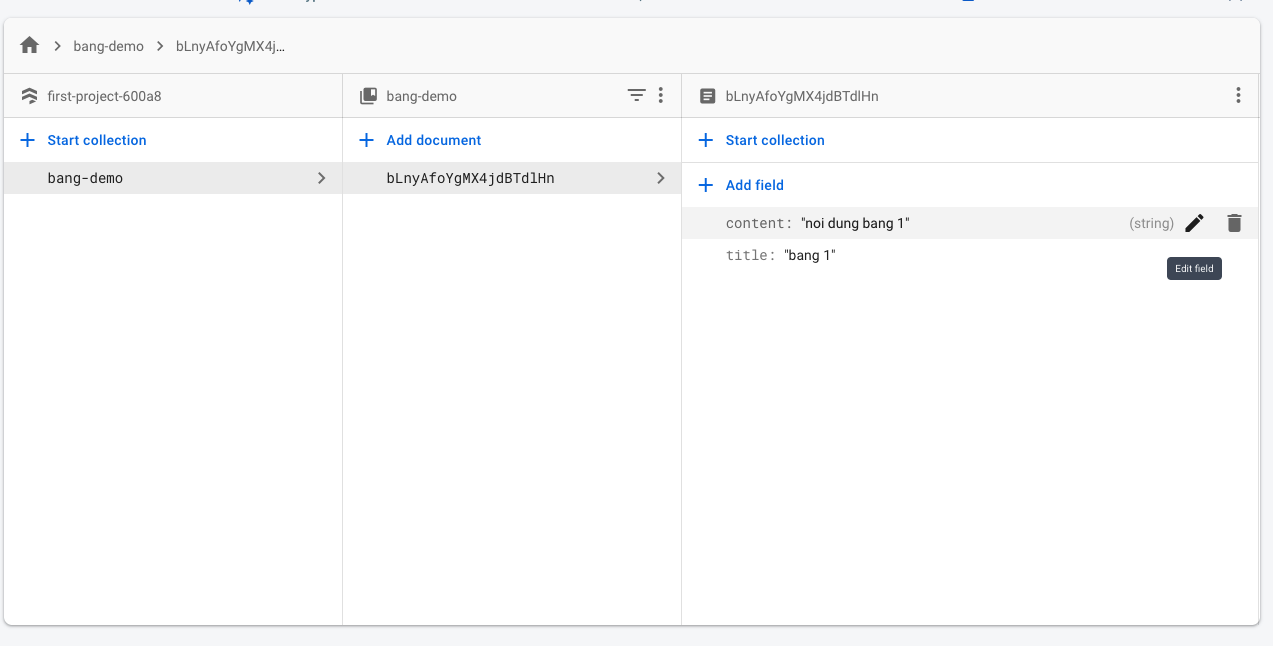Open the filter icon in bang-demo column

(x=636, y=96)
